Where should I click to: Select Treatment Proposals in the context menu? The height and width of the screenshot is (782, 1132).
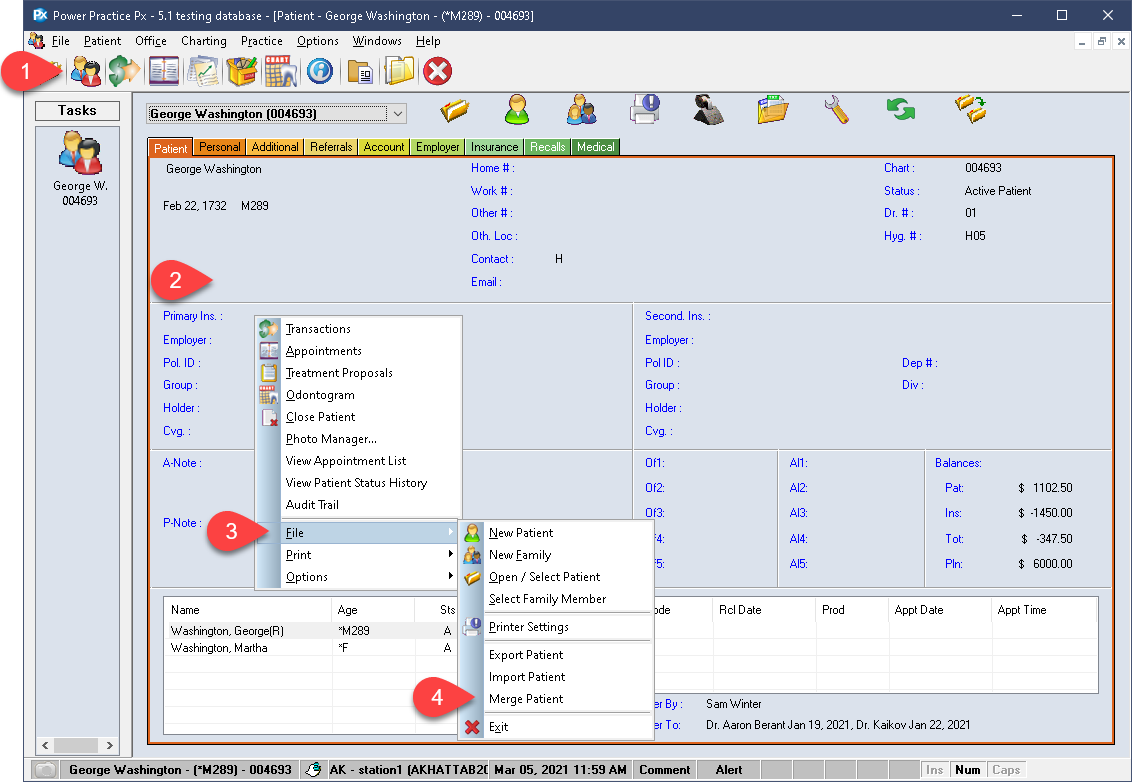pos(359,373)
